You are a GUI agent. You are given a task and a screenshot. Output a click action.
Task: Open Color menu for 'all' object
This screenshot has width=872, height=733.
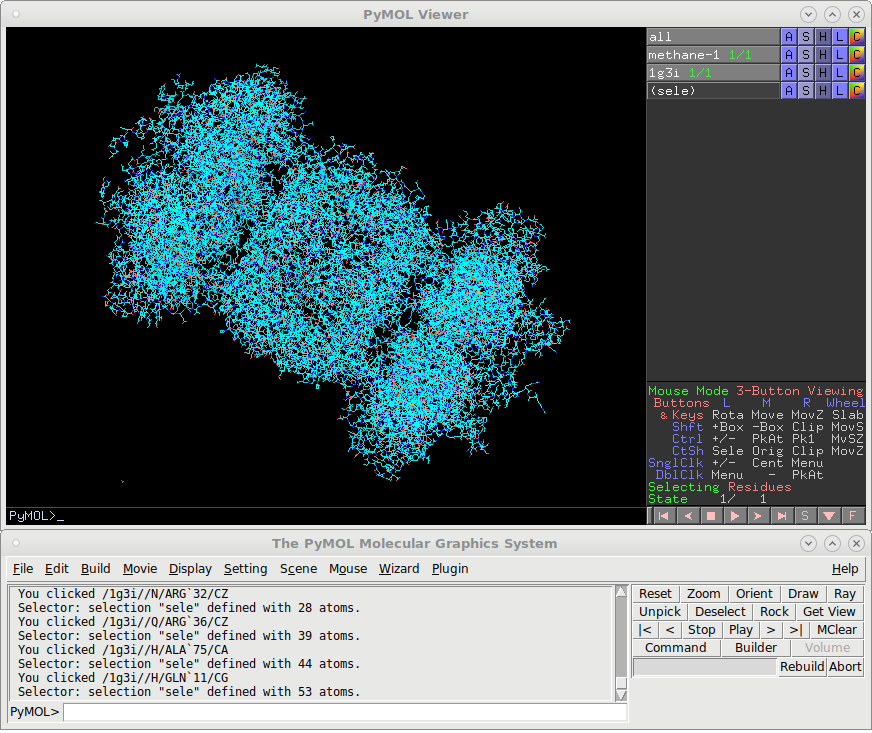857,37
